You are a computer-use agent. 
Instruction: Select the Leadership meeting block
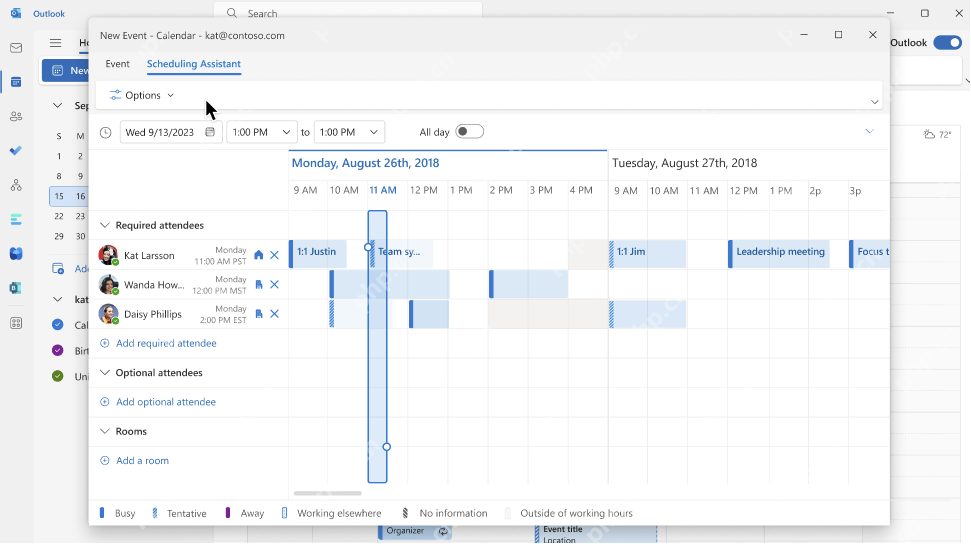(778, 254)
